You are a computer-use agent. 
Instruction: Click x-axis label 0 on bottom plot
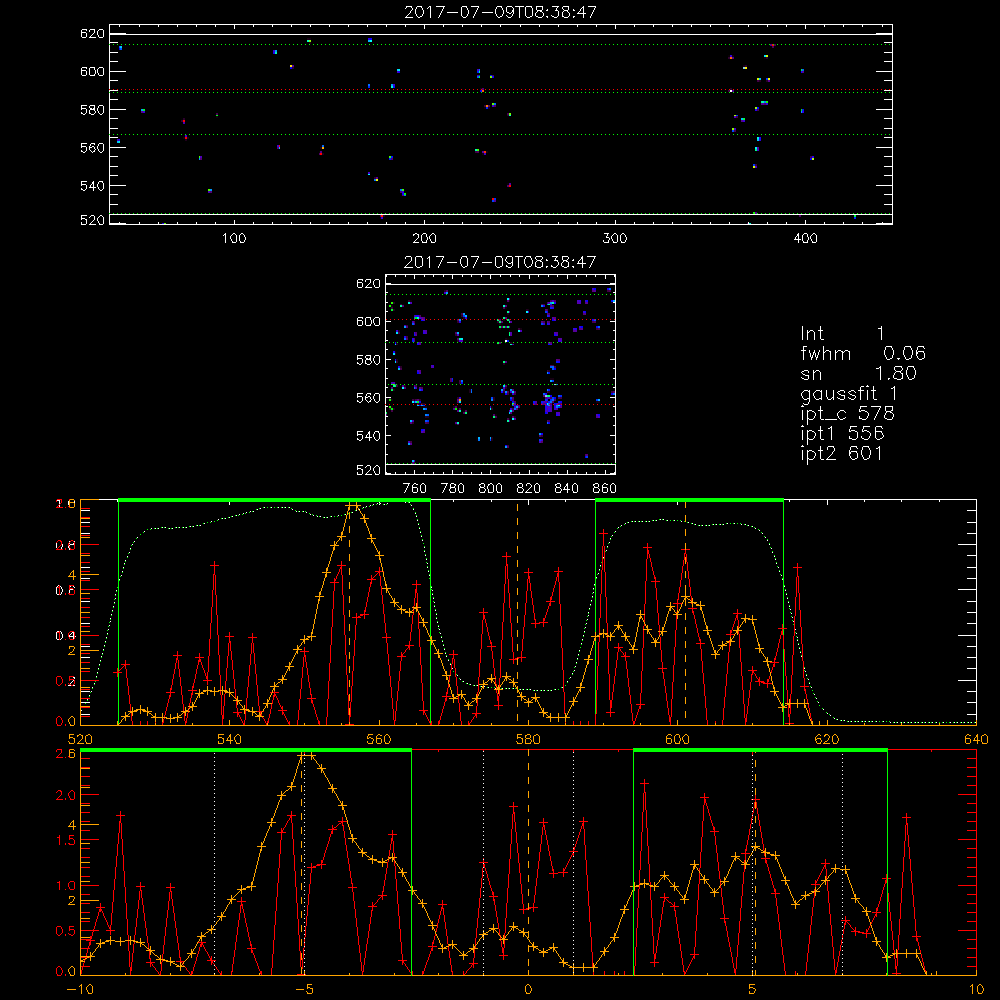click(528, 989)
